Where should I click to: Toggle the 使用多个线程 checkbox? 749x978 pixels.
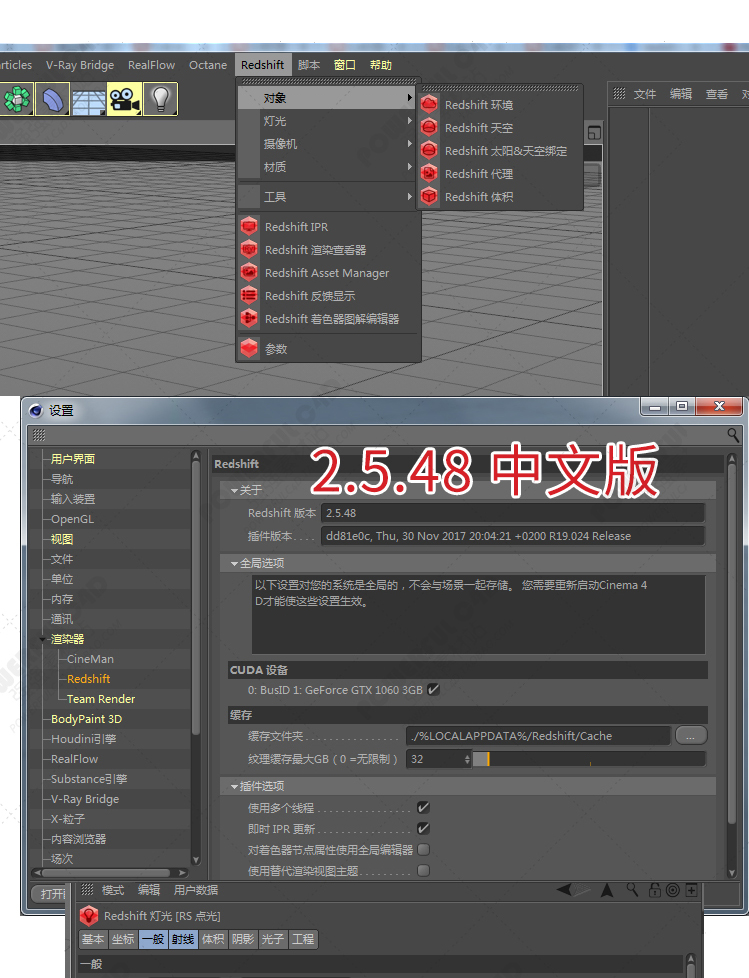(x=423, y=808)
